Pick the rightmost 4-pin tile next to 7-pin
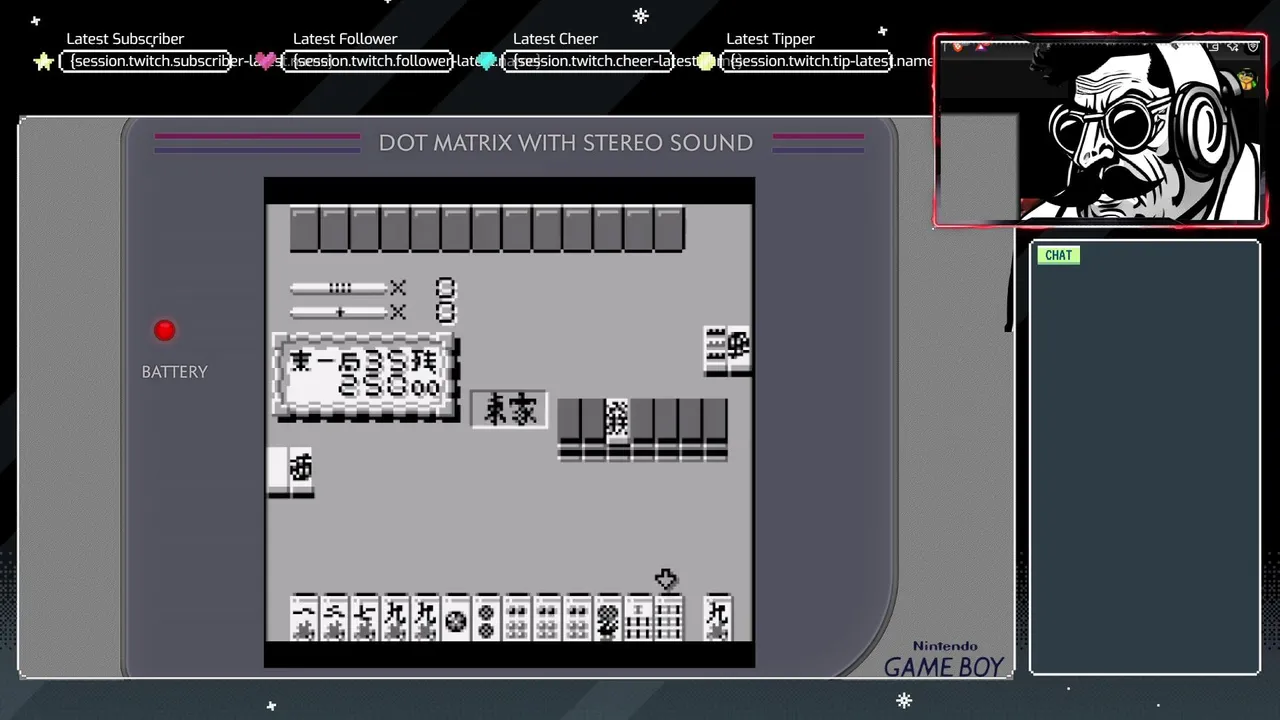This screenshot has width=1280, height=720. pos(579,618)
